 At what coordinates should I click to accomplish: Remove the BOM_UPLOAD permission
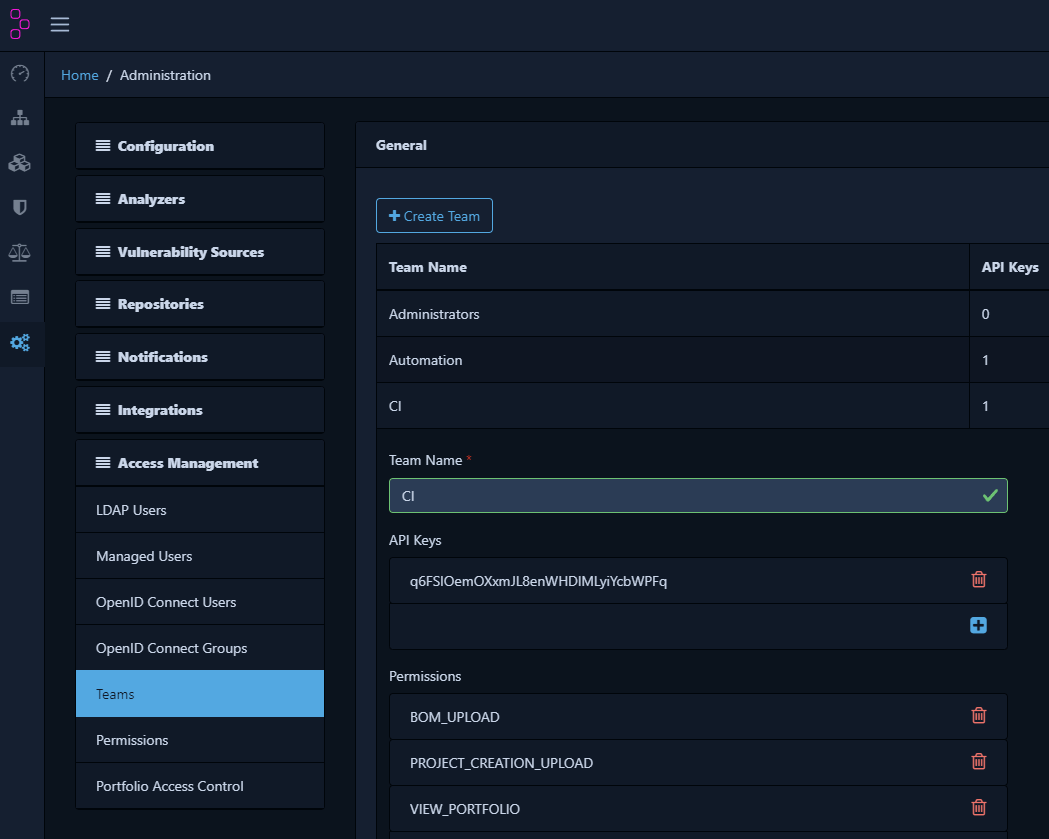[x=978, y=716]
